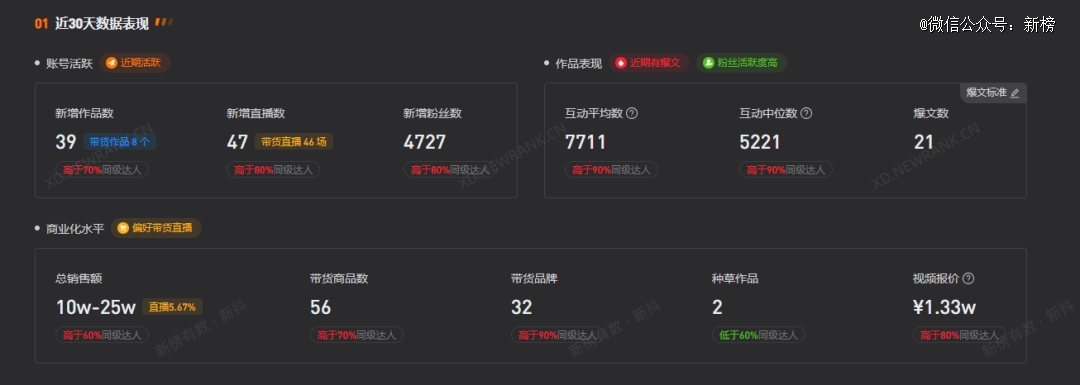The width and height of the screenshot is (1080, 385).
Task: Click the orange icon in 近期活跃 tag
Action: point(111,63)
